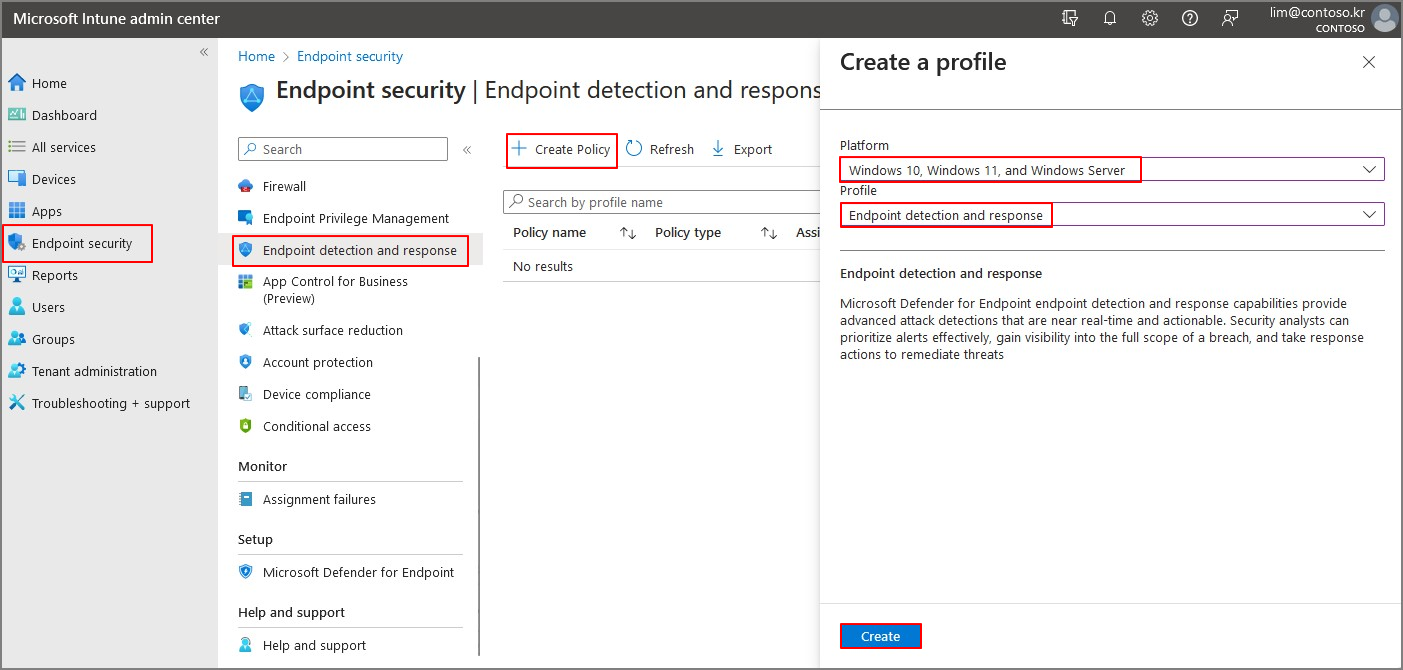This screenshot has height=670, width=1403.
Task: Click the Attack surface reduction shield icon
Action: click(x=246, y=330)
